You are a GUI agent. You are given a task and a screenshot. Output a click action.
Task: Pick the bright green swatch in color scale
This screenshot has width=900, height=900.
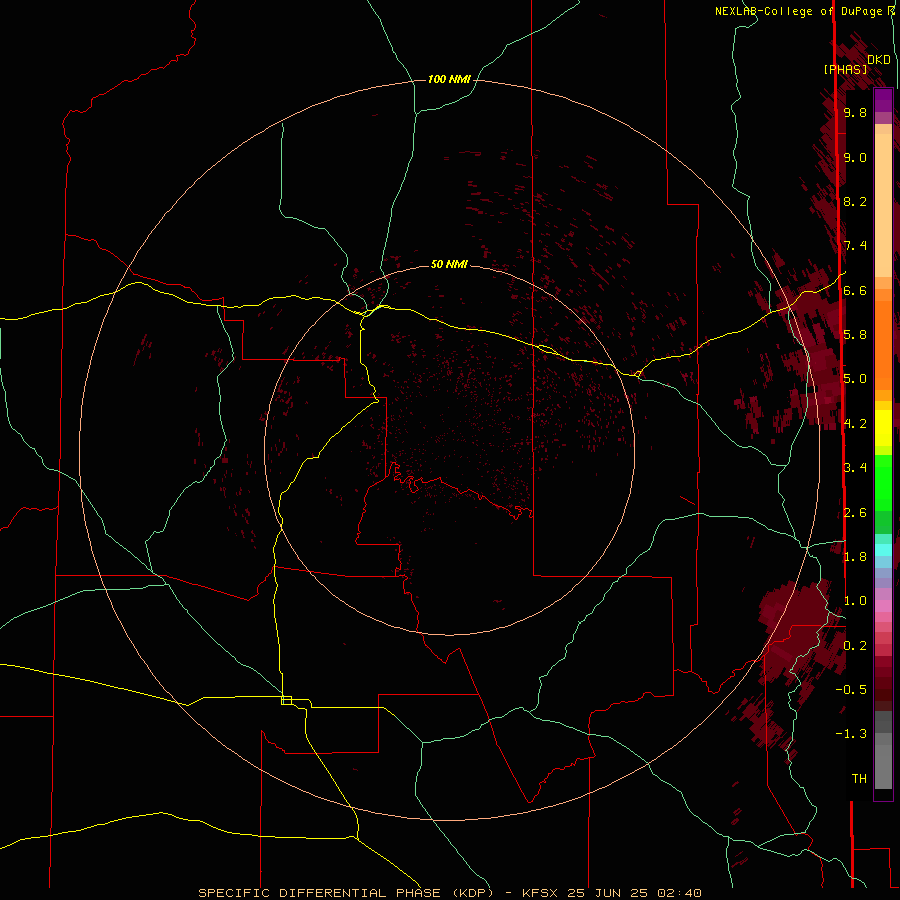883,481
